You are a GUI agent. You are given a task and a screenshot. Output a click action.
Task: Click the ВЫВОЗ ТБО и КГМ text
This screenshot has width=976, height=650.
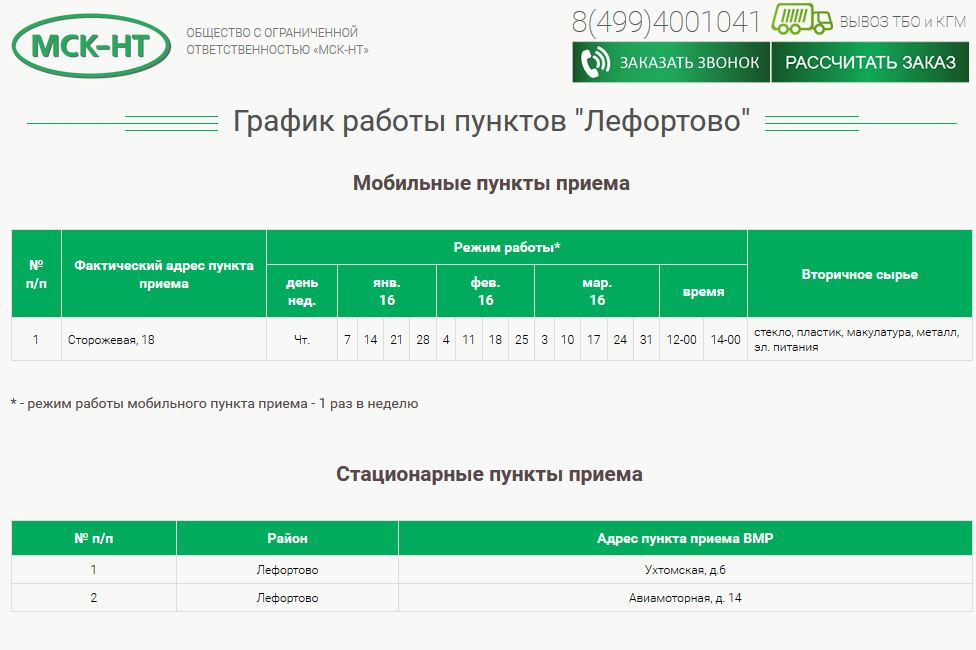(903, 22)
